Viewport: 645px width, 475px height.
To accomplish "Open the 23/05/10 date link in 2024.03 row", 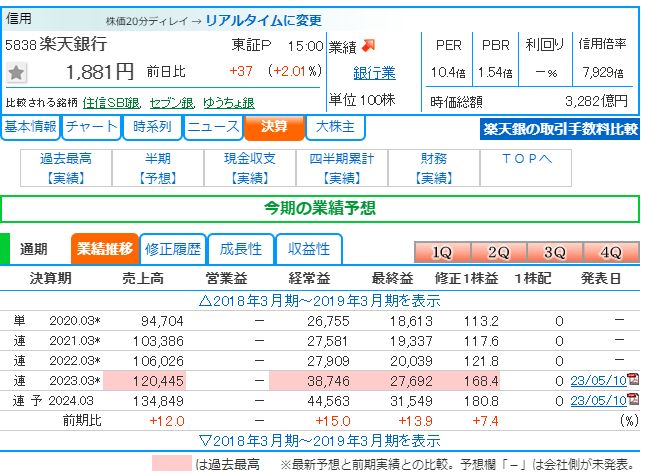I will (x=599, y=400).
